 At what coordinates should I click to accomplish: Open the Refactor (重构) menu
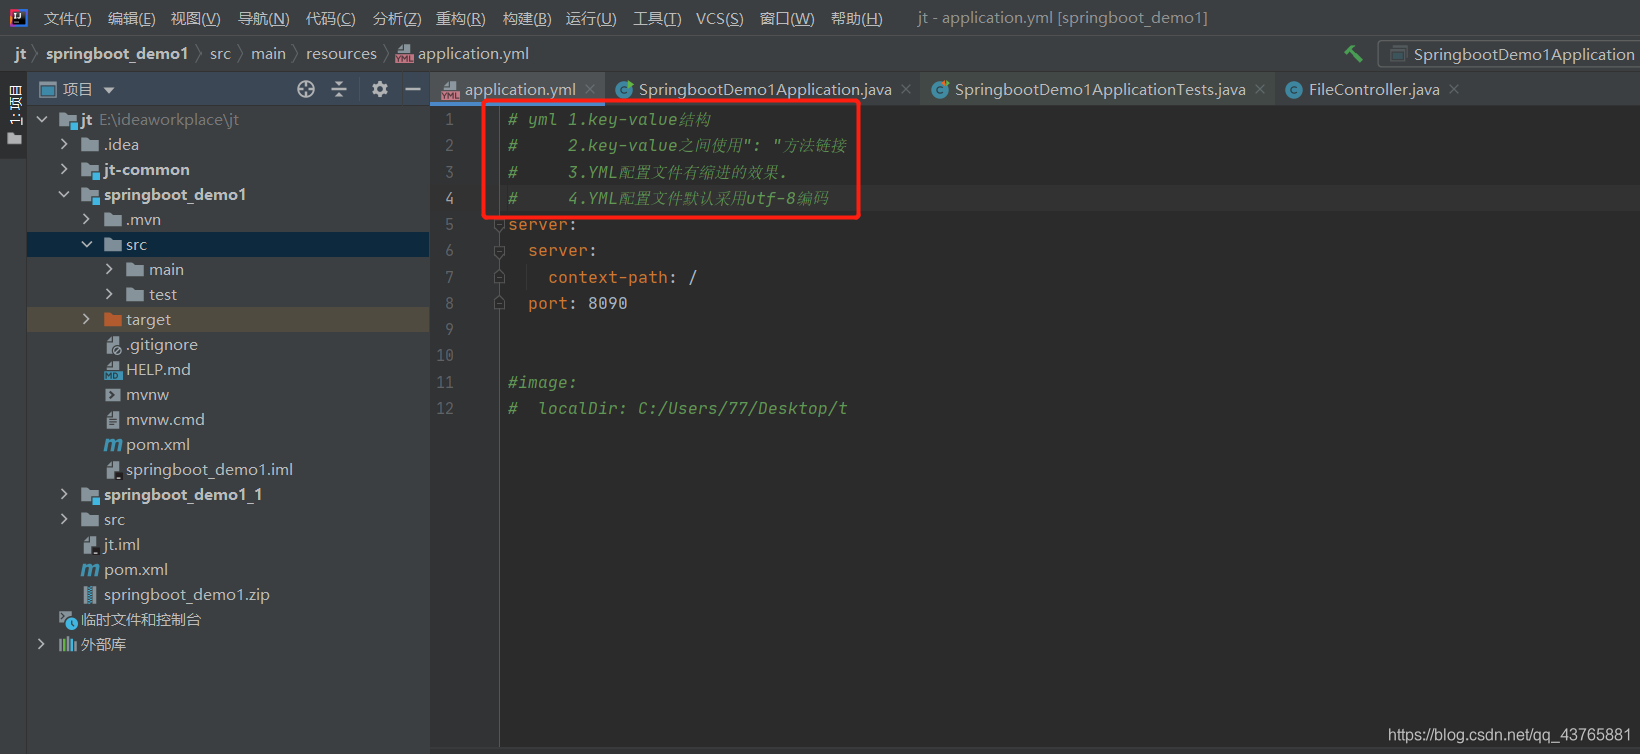(x=460, y=19)
